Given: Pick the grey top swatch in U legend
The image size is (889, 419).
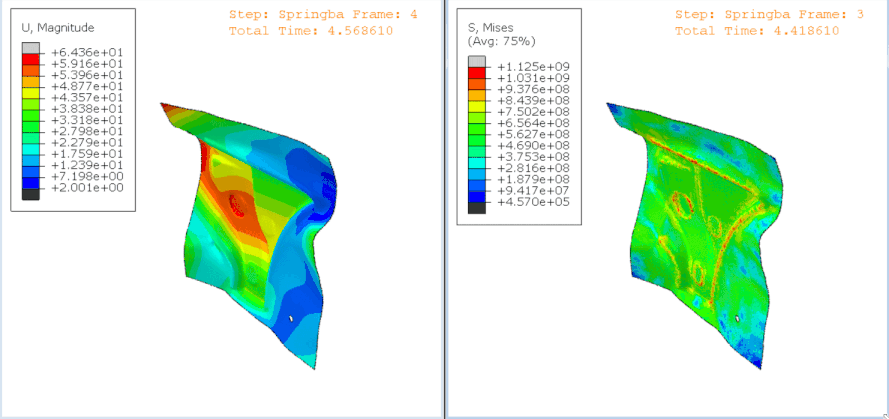Looking at the screenshot, I should click(31, 48).
